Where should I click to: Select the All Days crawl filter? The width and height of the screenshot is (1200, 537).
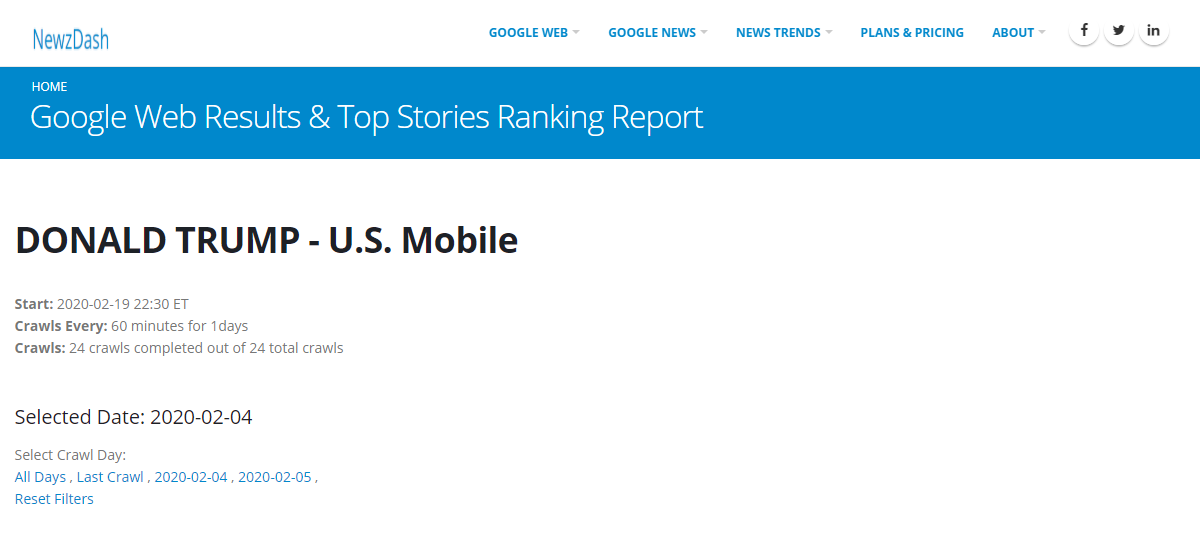point(41,477)
